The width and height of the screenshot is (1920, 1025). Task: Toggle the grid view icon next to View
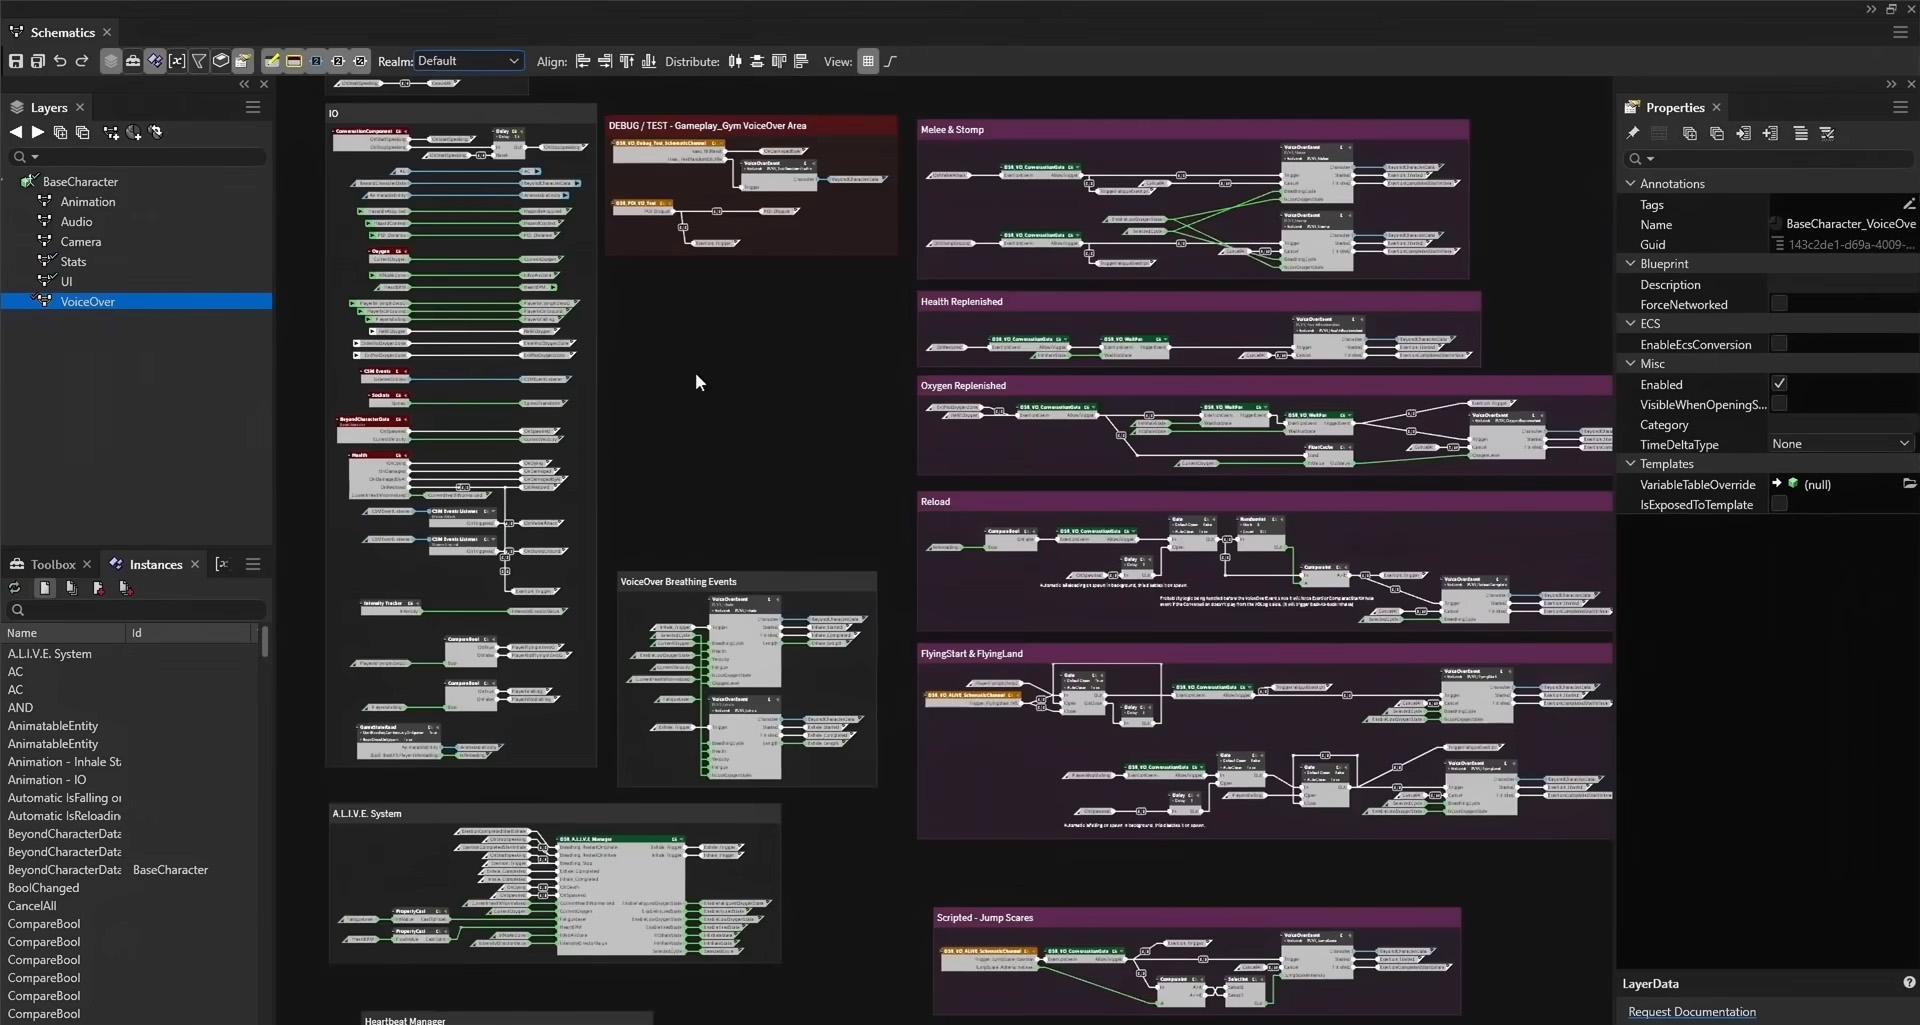click(x=868, y=62)
